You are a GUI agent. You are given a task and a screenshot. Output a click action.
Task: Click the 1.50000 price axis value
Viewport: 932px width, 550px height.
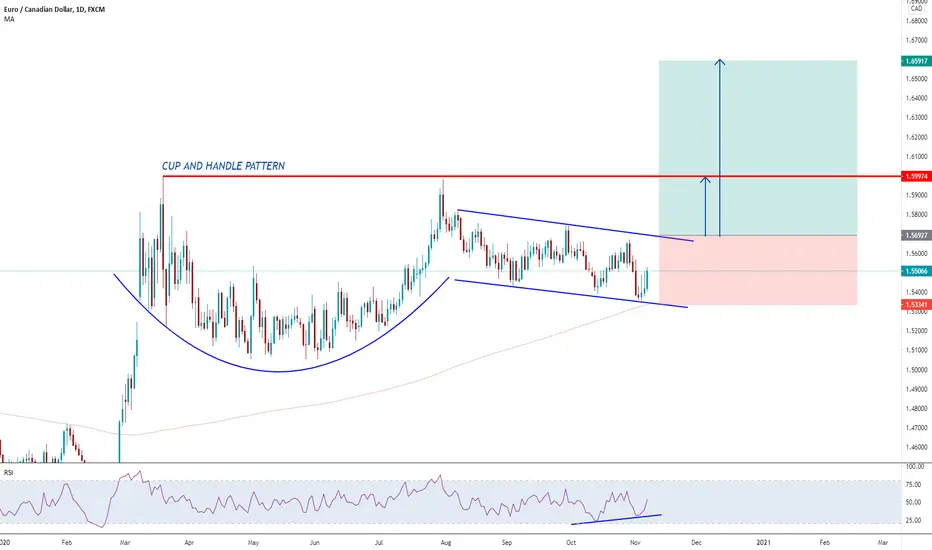917,370
